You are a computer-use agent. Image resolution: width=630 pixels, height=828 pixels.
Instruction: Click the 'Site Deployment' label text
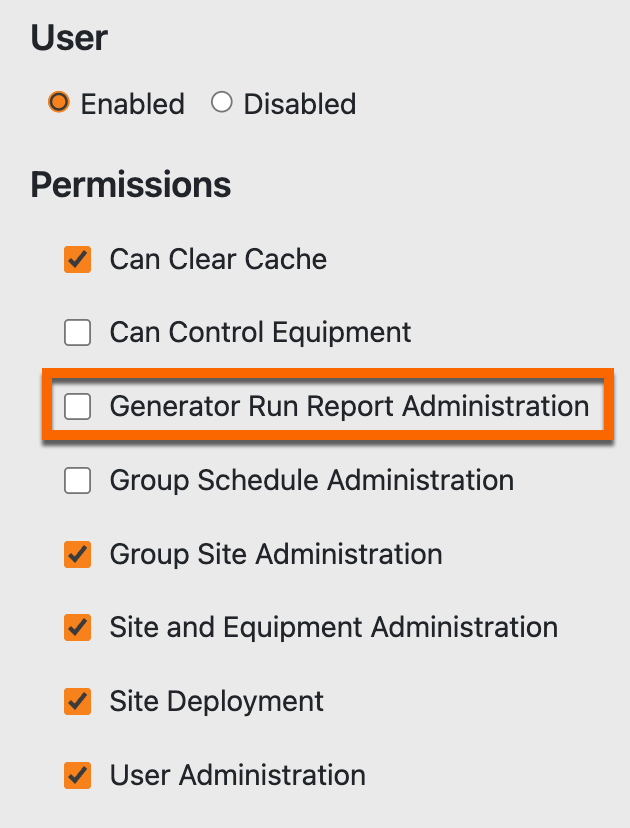[x=216, y=701]
